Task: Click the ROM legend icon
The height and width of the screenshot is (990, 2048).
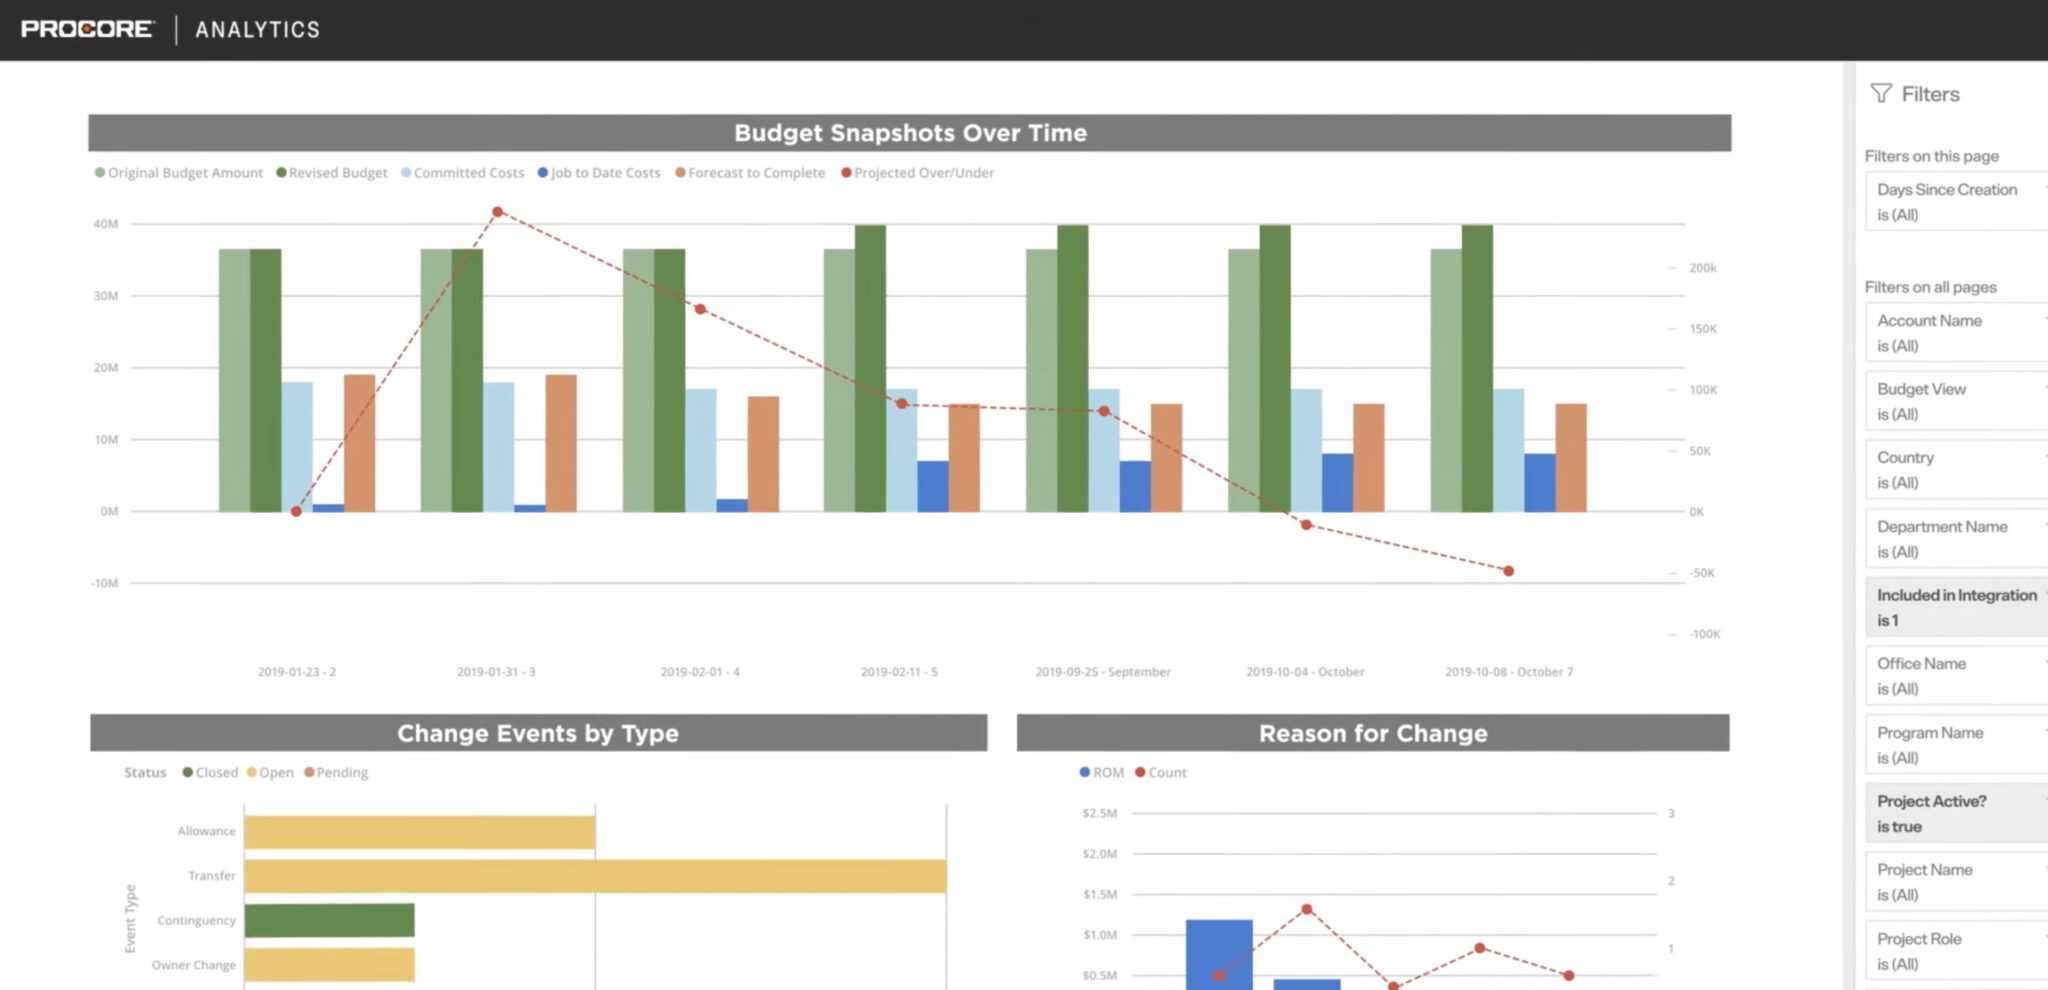Action: (x=1082, y=772)
